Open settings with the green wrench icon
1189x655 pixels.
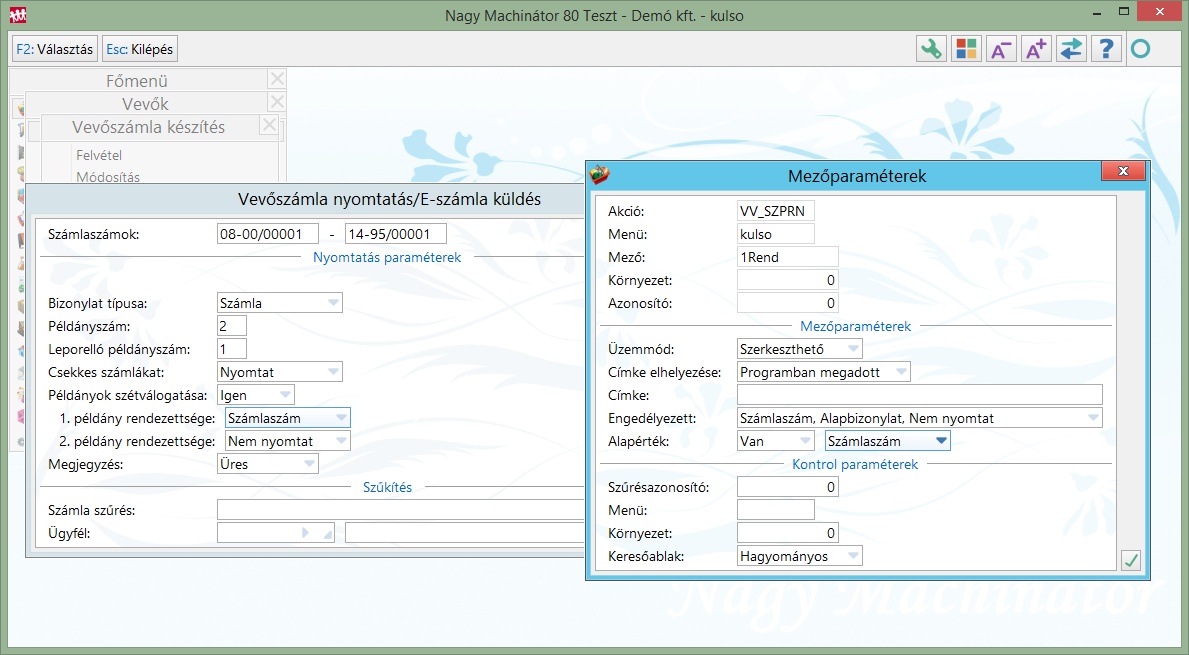pos(932,49)
